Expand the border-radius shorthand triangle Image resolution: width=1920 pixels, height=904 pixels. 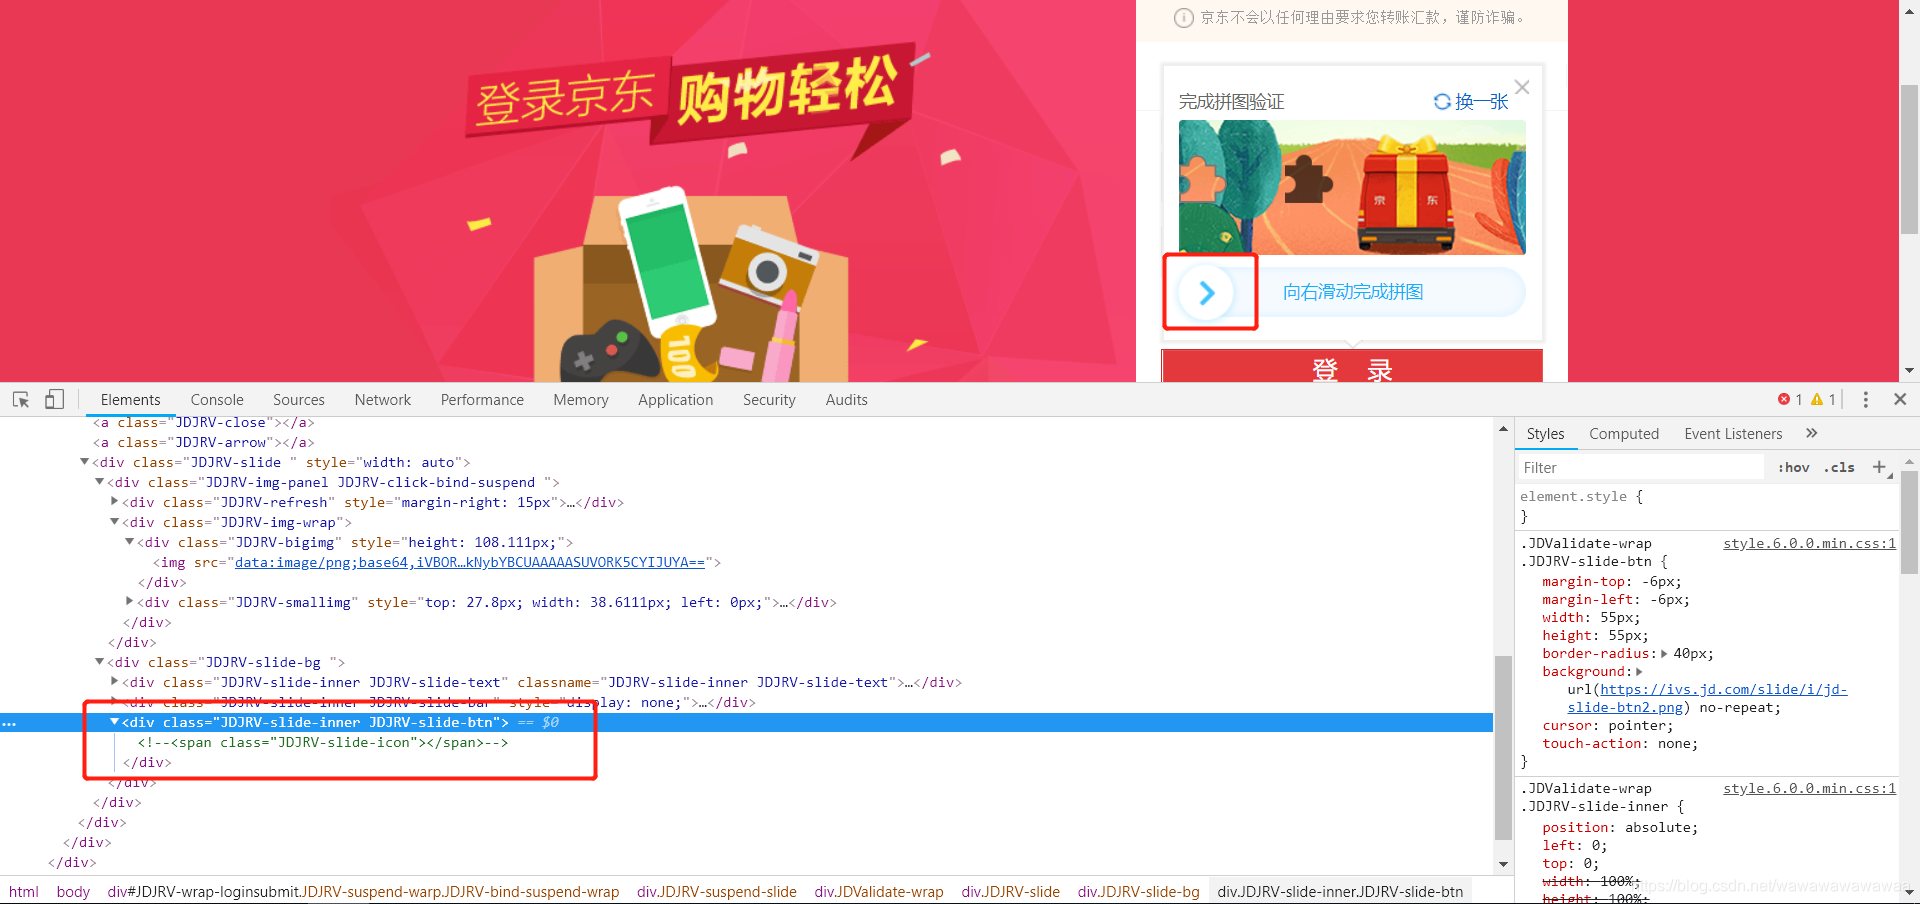[1664, 654]
